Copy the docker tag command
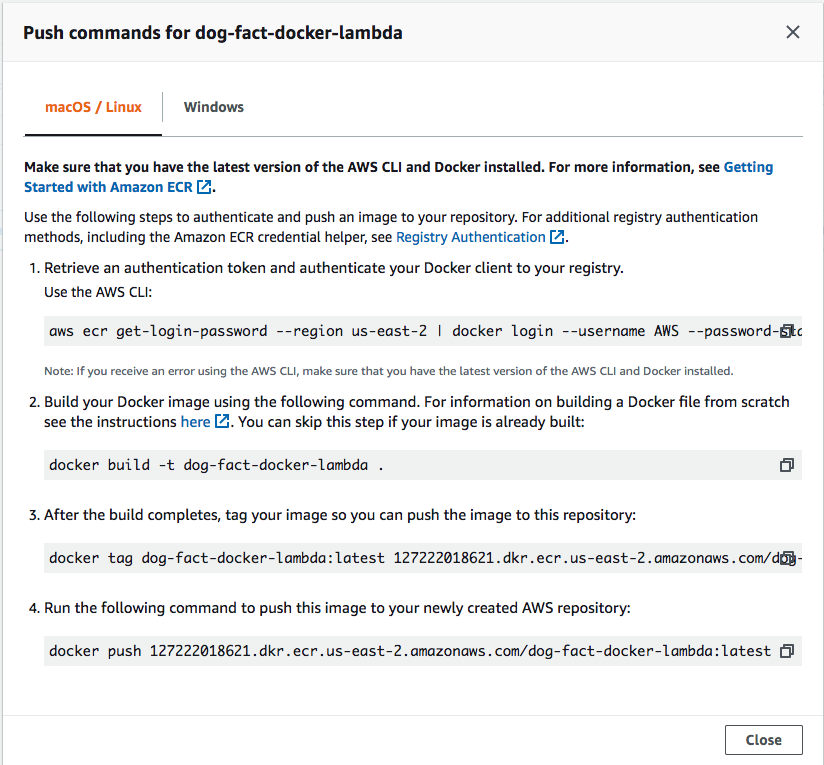The image size is (824, 765). pyautogui.click(x=786, y=558)
